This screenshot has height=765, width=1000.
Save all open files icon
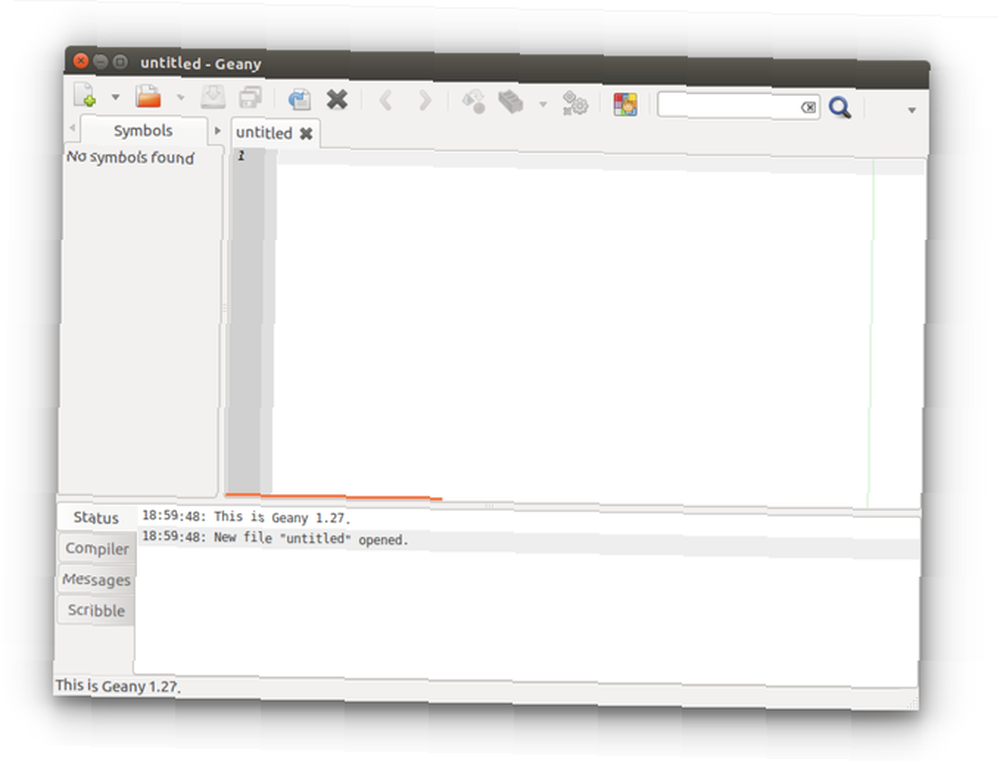(x=250, y=98)
